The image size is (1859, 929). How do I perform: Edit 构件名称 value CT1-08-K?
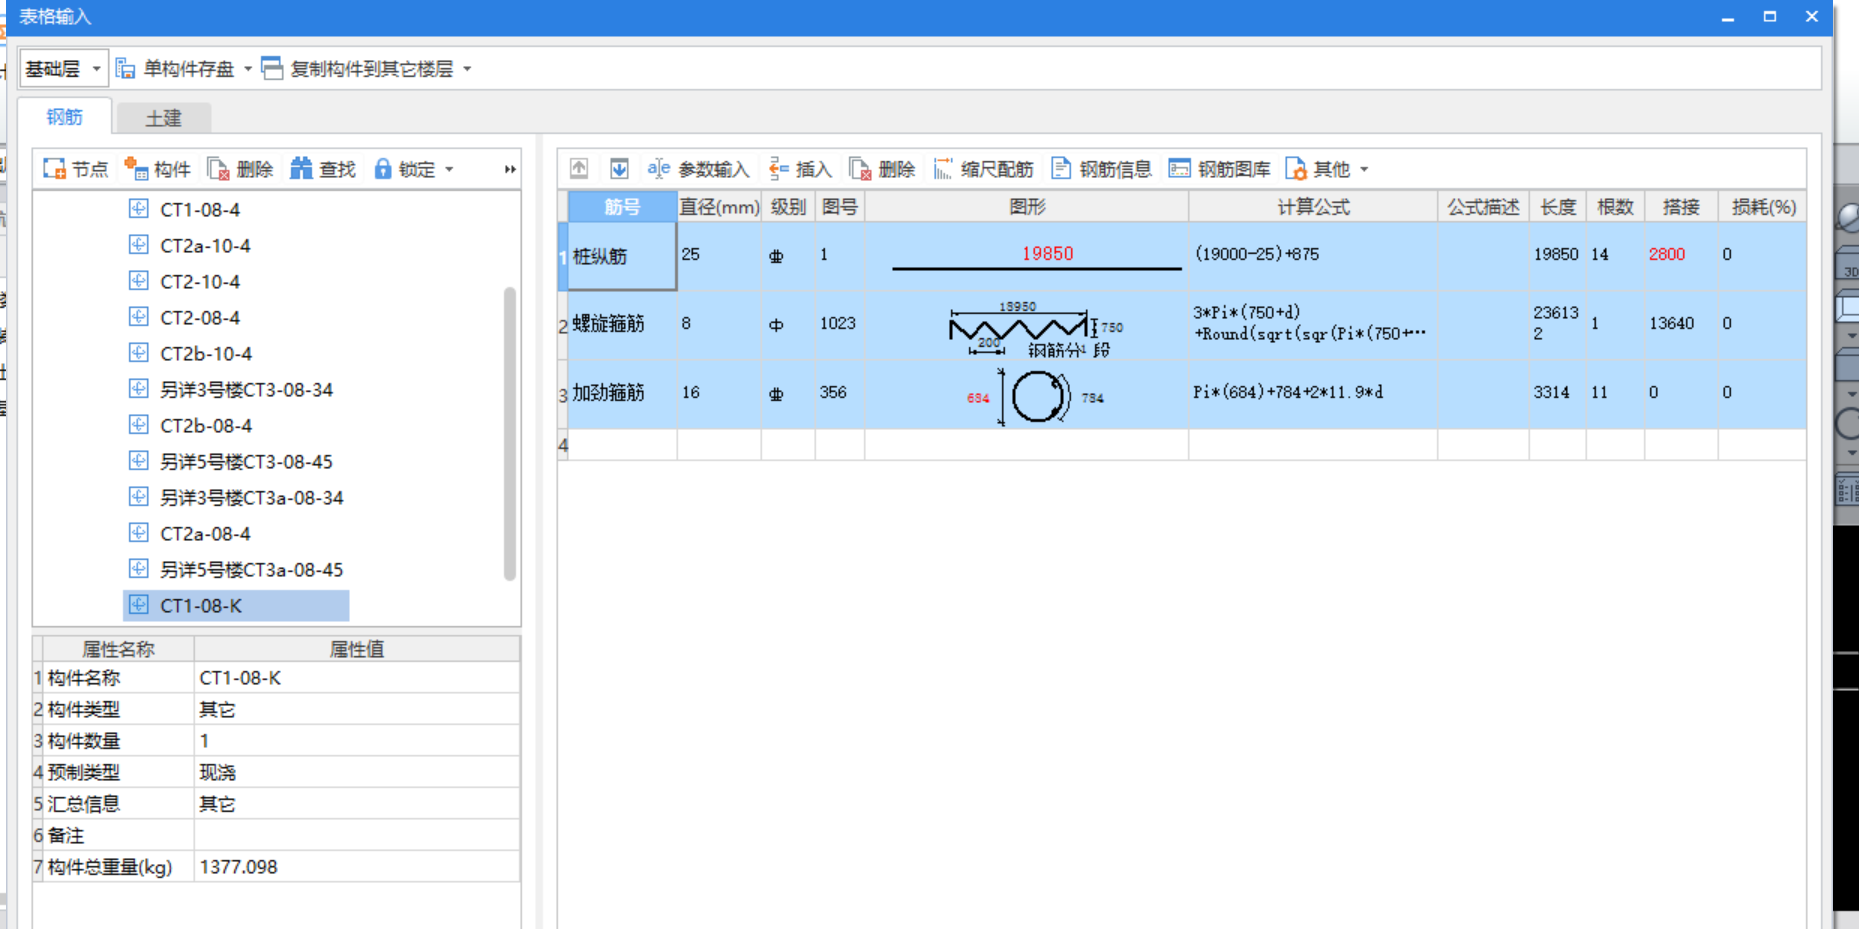pos(357,678)
